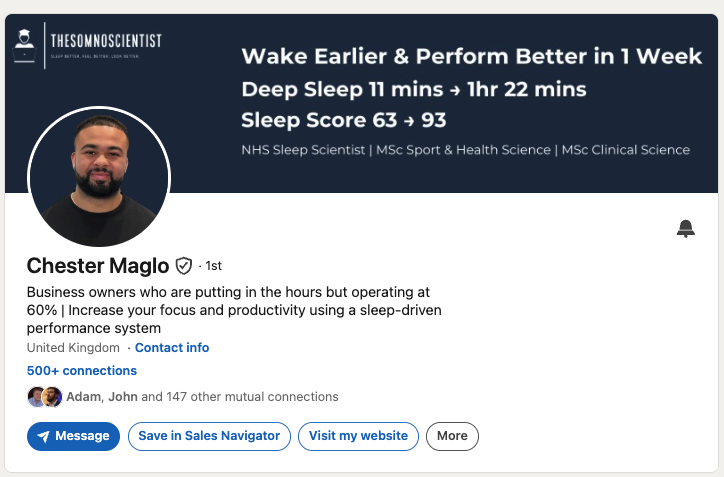Image resolution: width=724 pixels, height=477 pixels.
Task: Click the second mutual connection avatar
Action: click(x=53, y=397)
